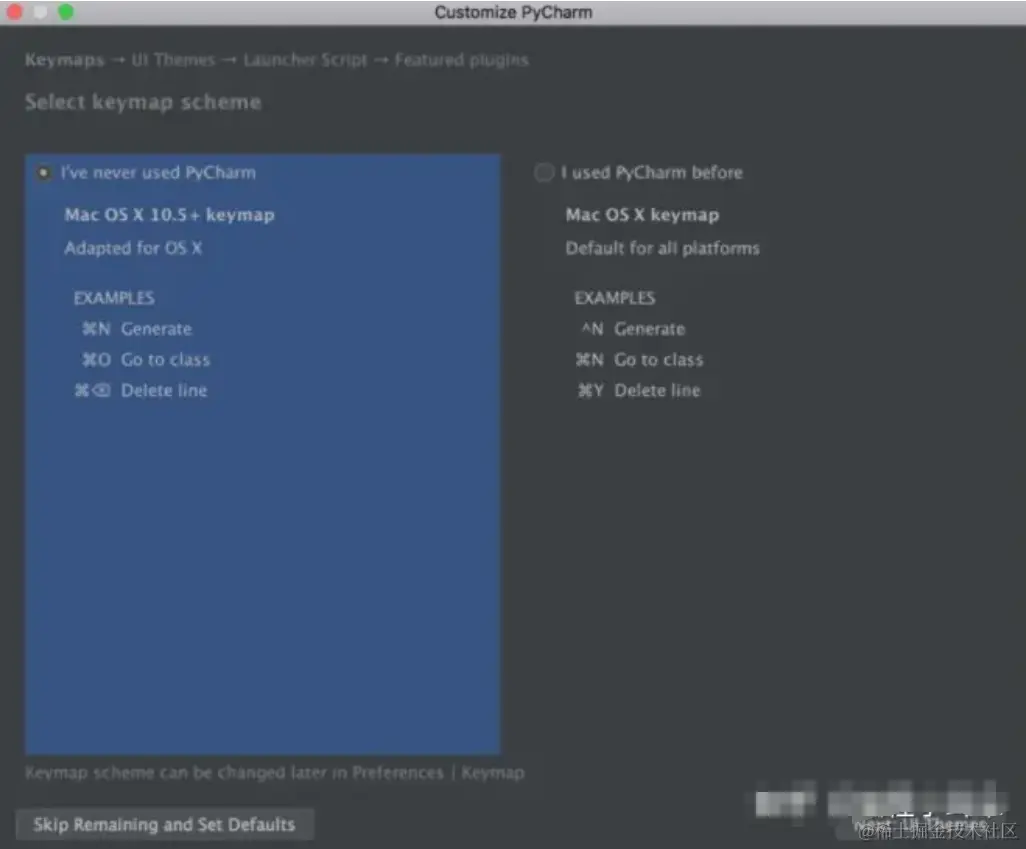Click the "Adapted for OS X" text
The width and height of the screenshot is (1026, 849).
tap(133, 248)
